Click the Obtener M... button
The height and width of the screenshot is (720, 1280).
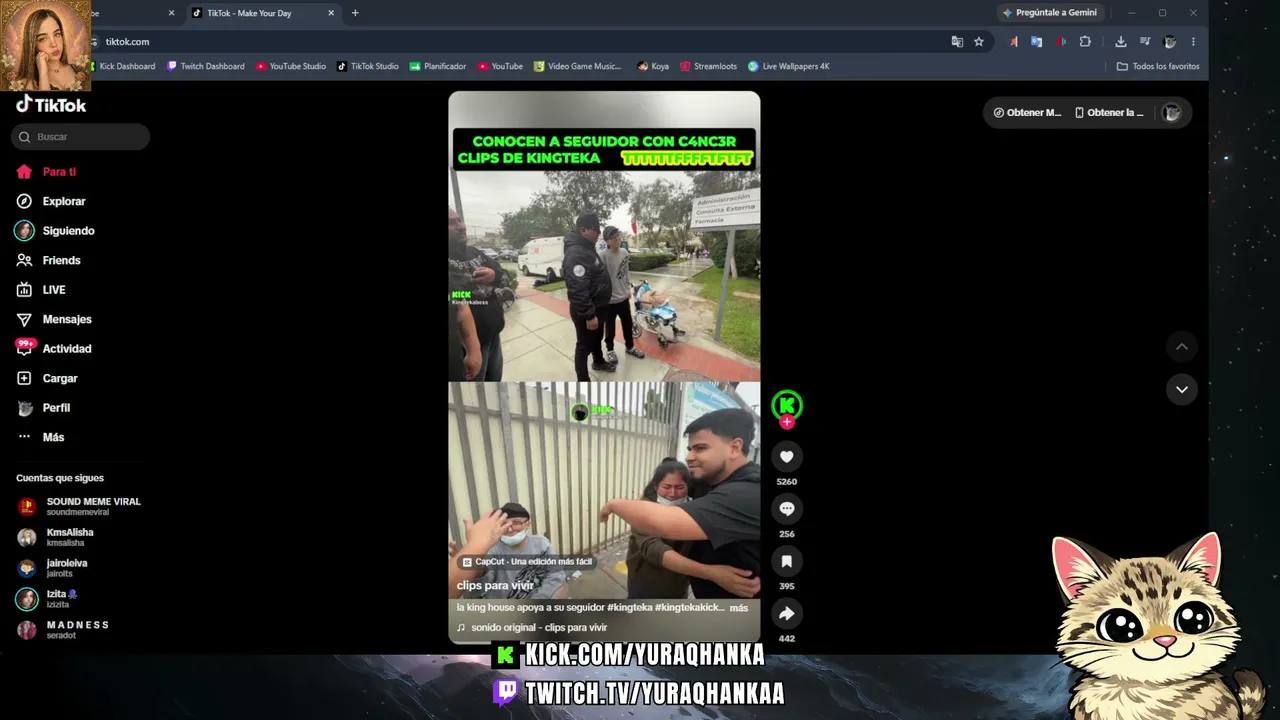click(1027, 113)
